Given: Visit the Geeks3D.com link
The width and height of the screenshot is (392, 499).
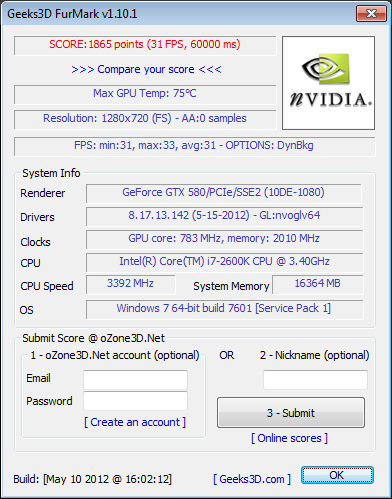Looking at the screenshot, I should [x=252, y=479].
